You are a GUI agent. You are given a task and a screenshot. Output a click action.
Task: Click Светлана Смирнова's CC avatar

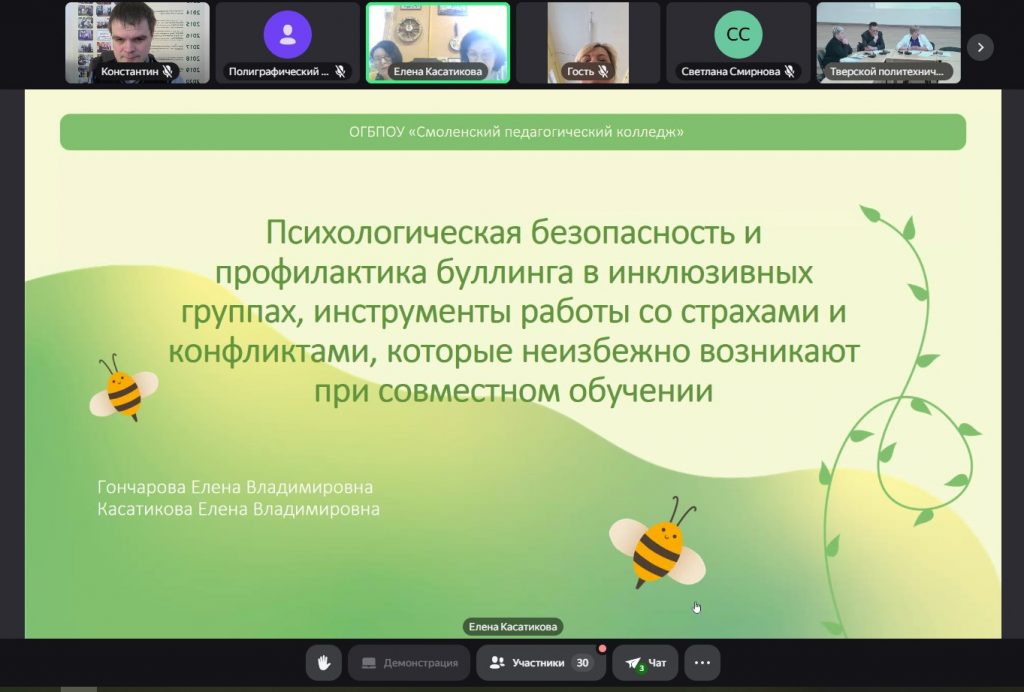click(738, 35)
